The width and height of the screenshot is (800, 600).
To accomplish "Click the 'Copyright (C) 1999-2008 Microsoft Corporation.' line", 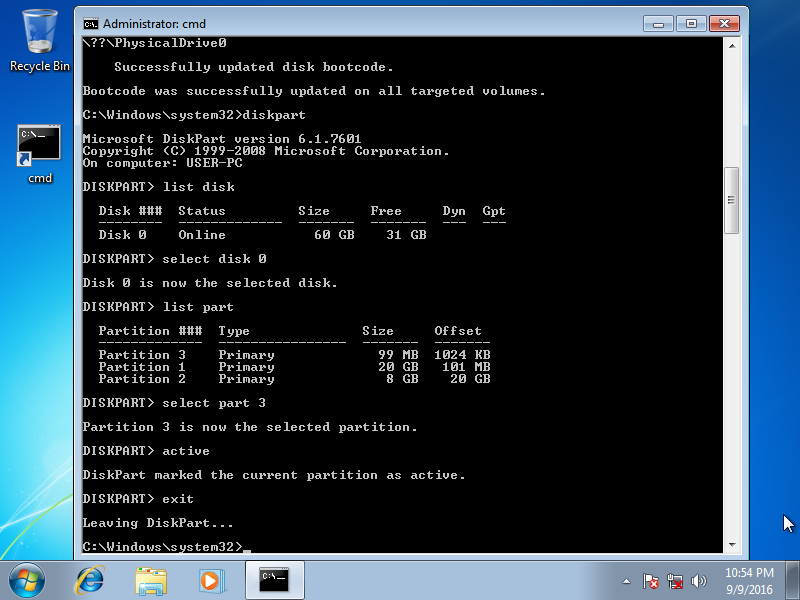I will [266, 151].
